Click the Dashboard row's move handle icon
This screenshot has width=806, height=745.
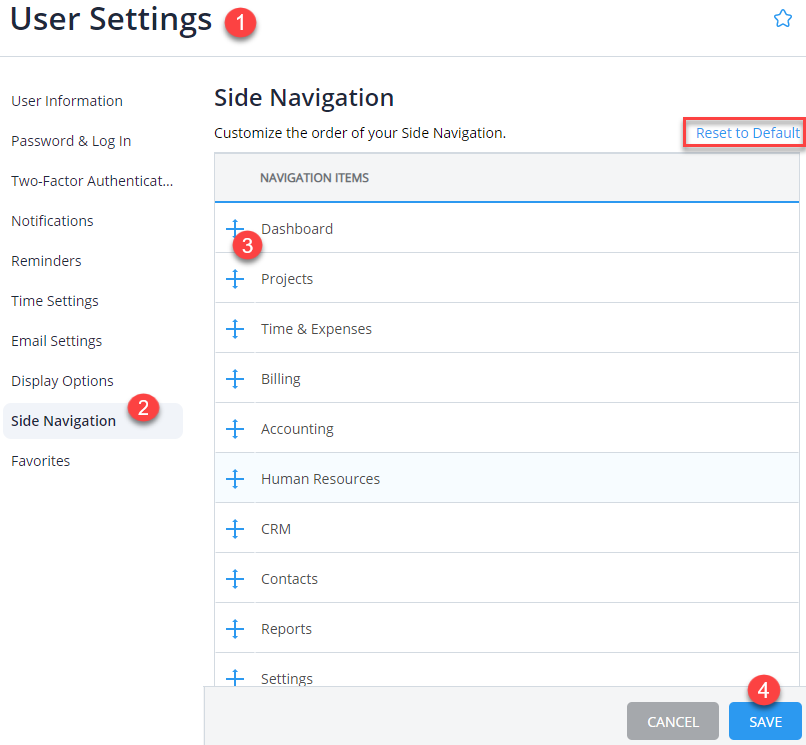point(235,228)
